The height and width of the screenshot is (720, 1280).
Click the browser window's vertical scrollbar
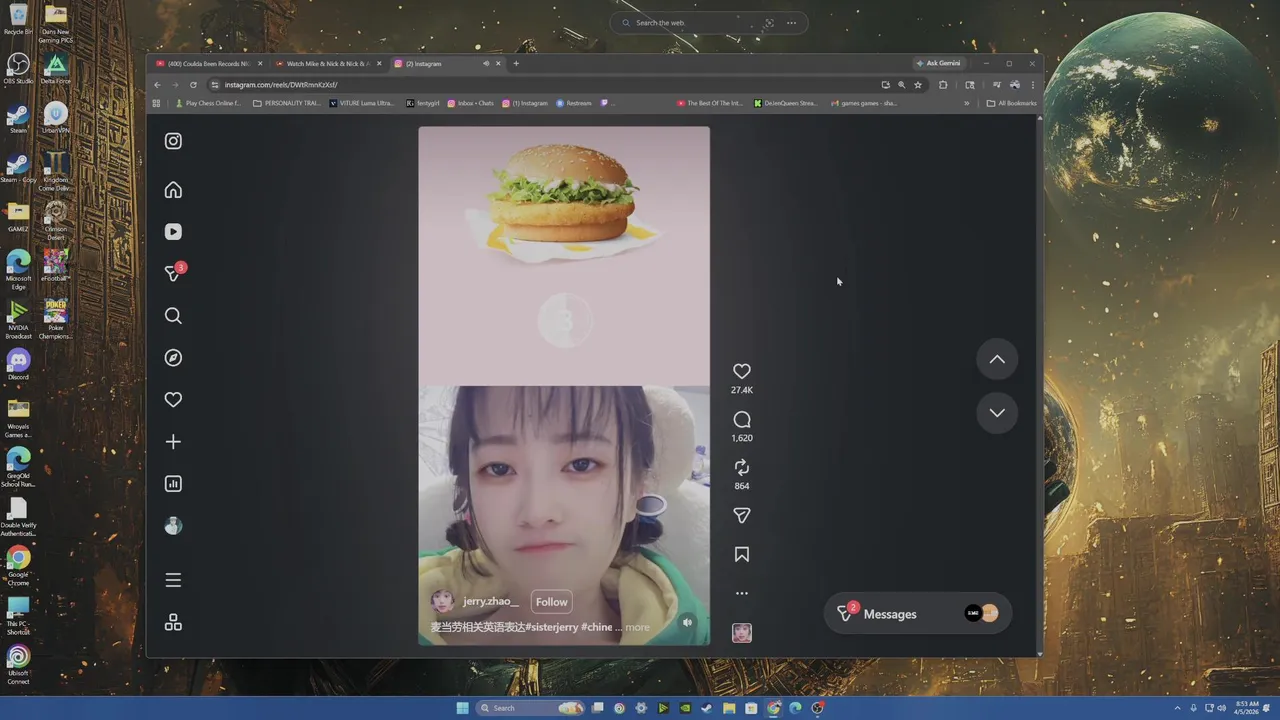click(1039, 386)
